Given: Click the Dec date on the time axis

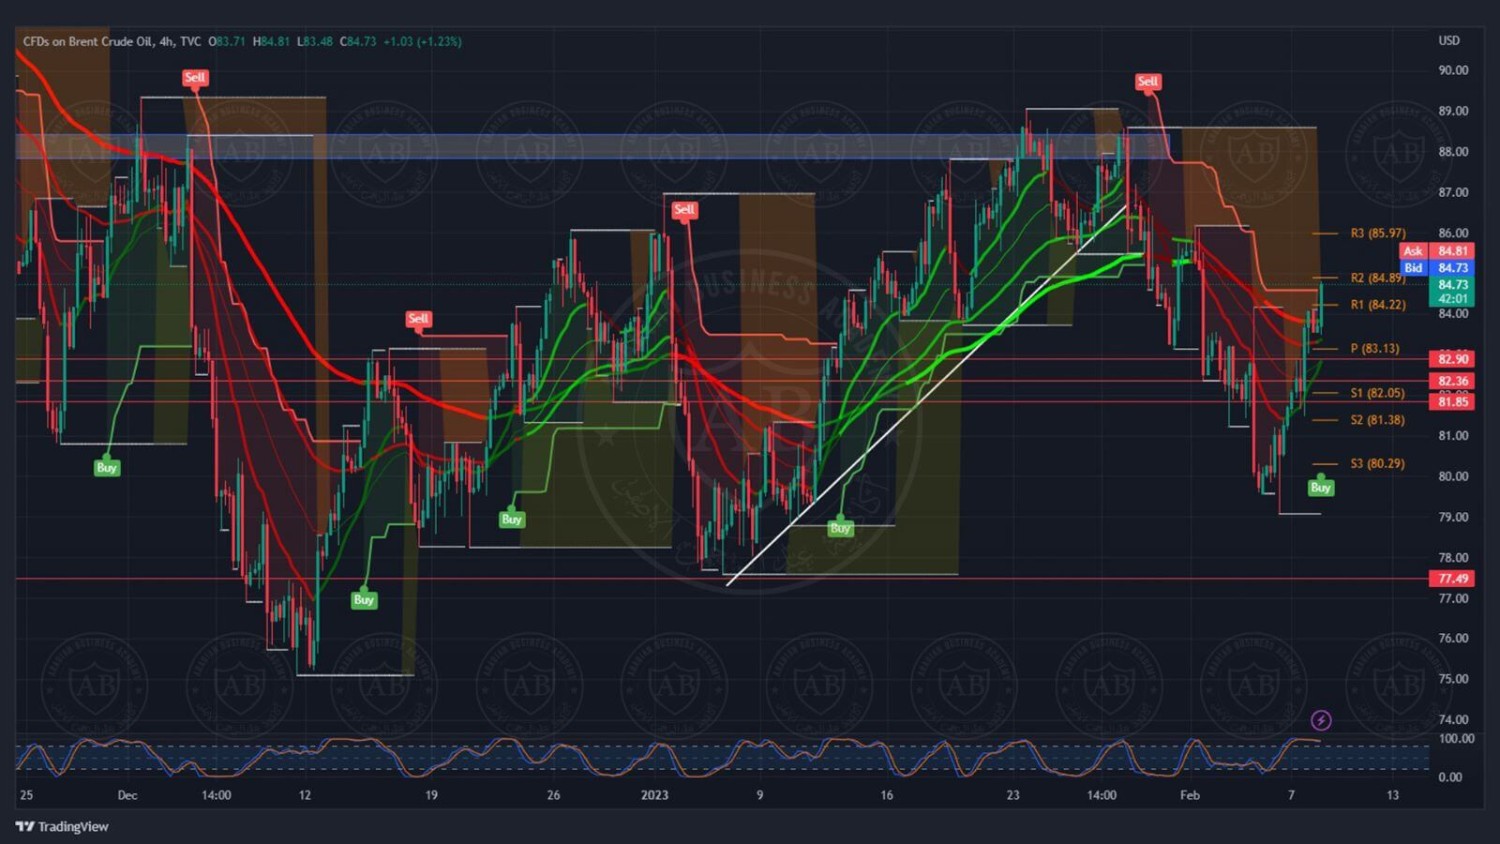Looking at the screenshot, I should coord(127,795).
